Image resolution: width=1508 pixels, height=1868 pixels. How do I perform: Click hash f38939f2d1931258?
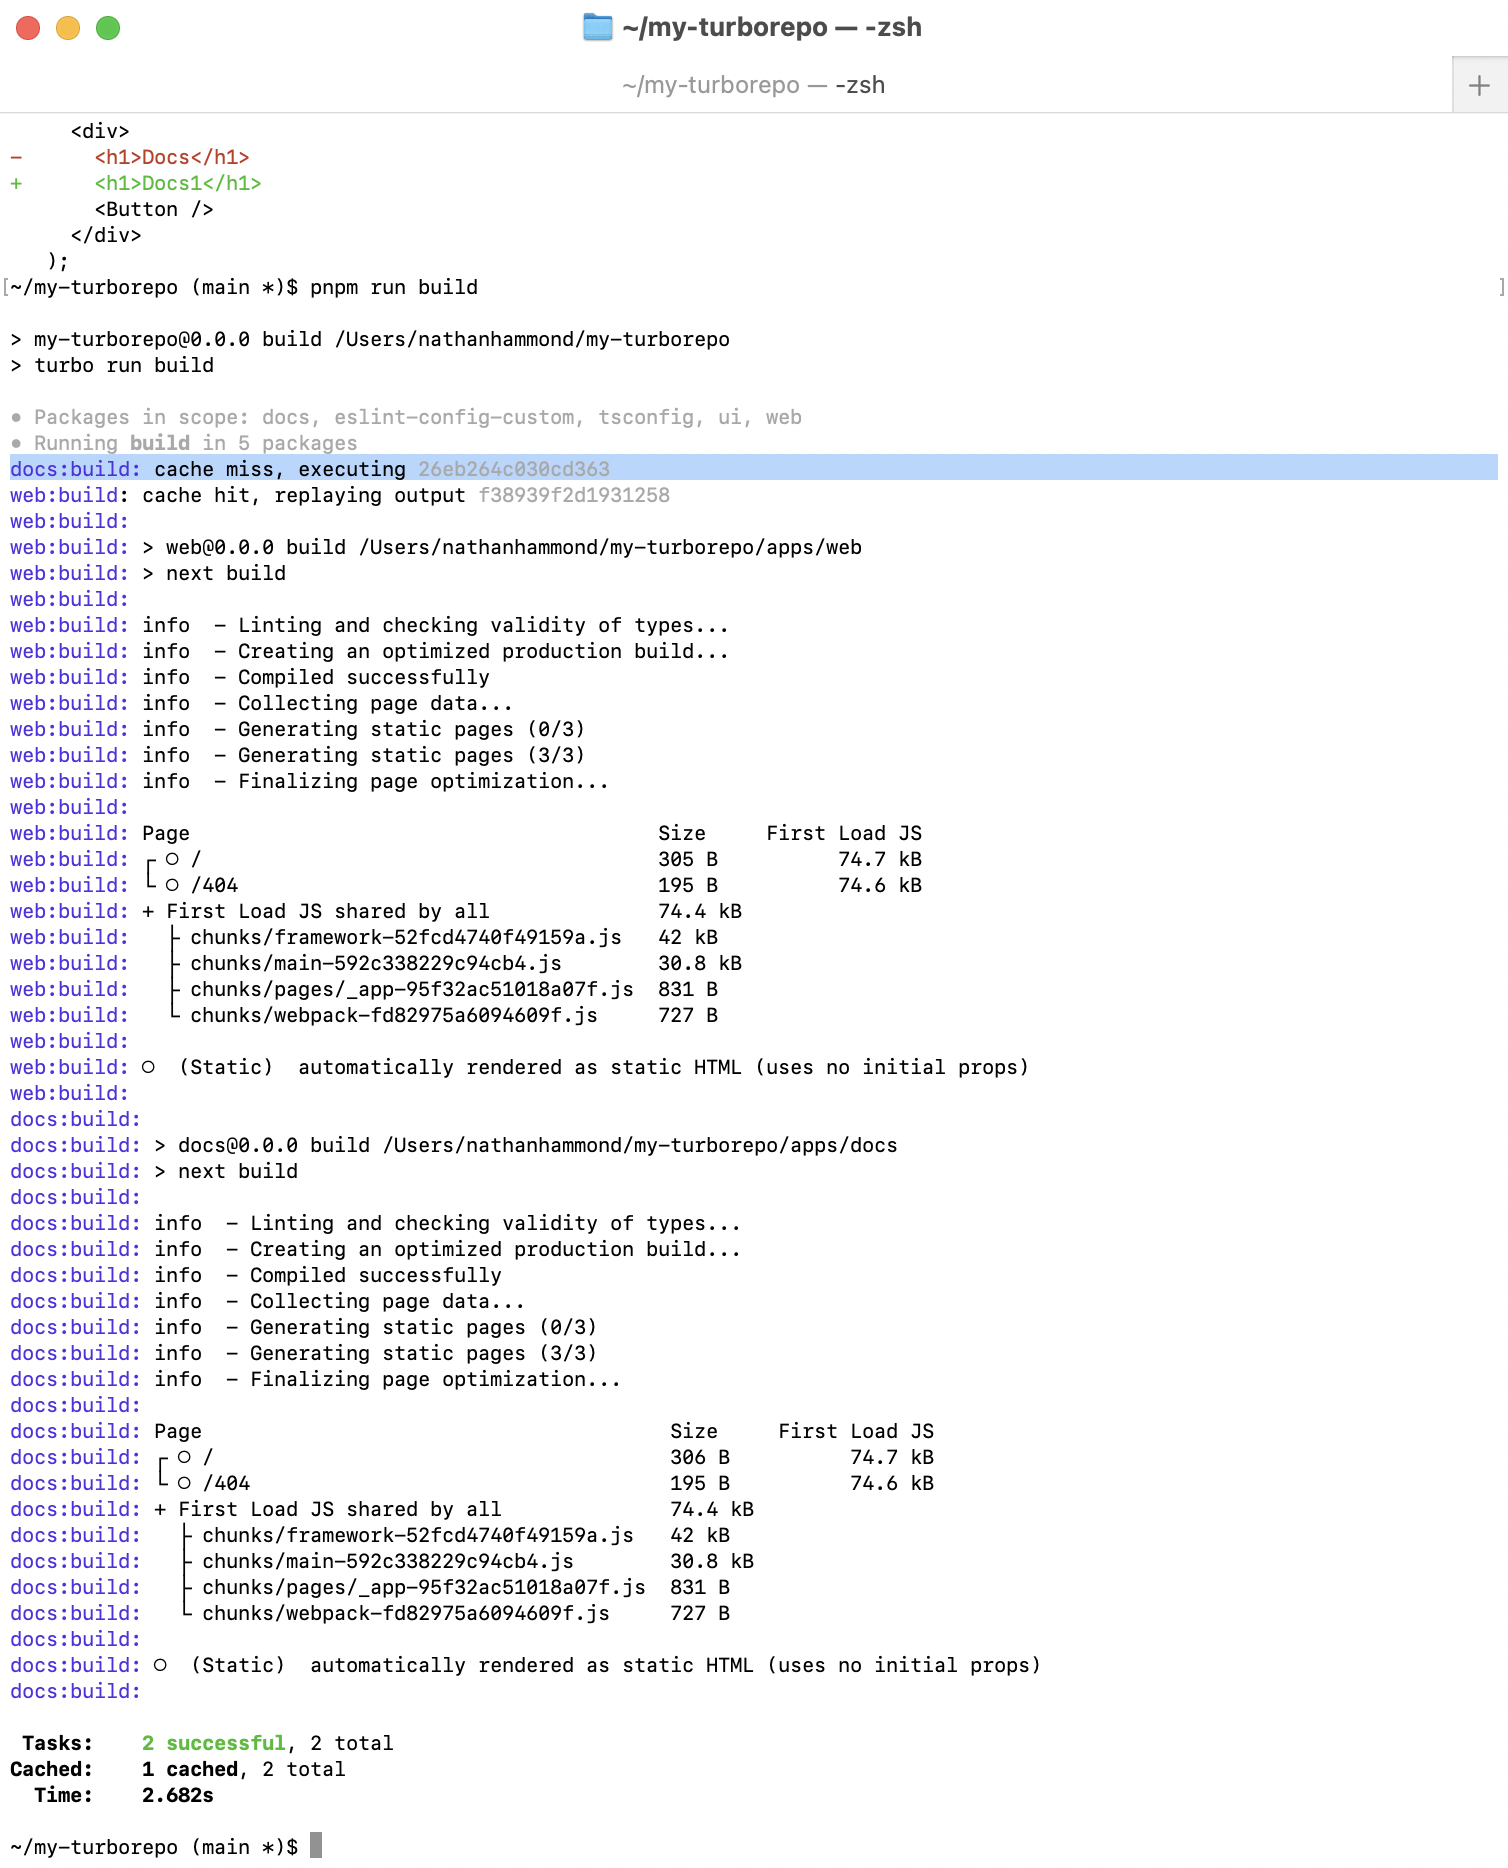[x=574, y=495]
